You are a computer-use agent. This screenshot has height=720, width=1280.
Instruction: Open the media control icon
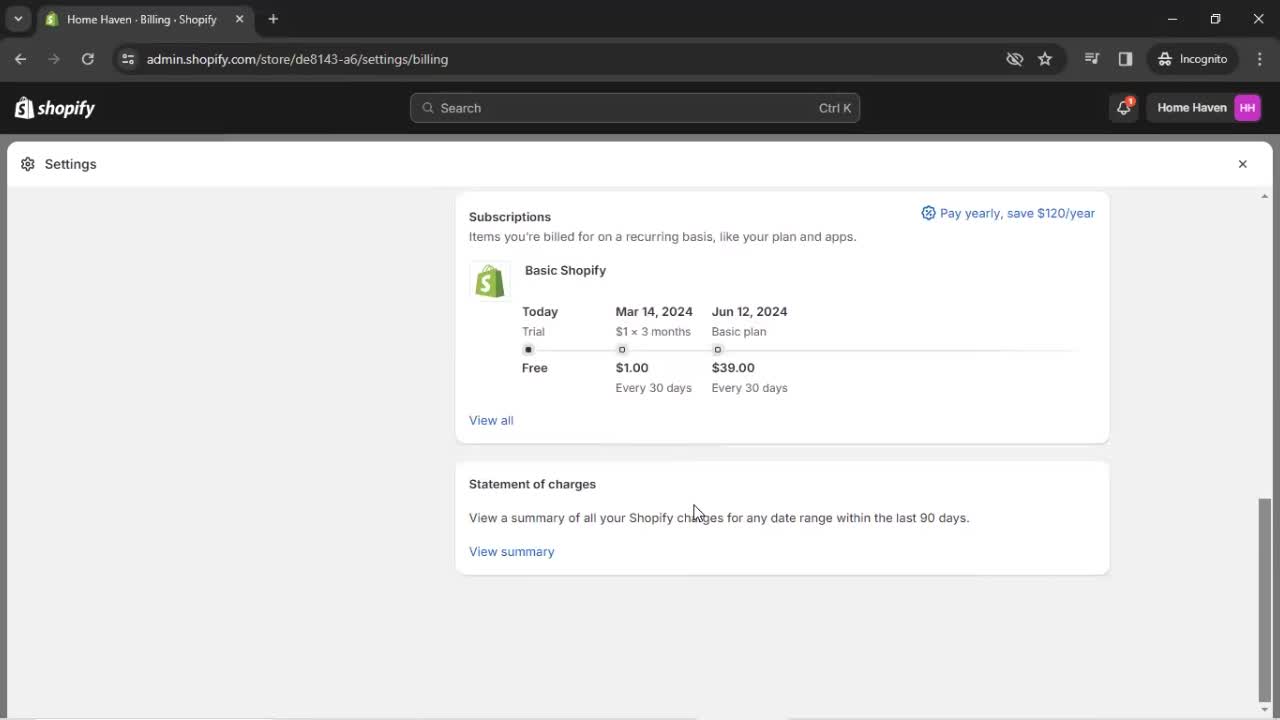[x=1092, y=59]
